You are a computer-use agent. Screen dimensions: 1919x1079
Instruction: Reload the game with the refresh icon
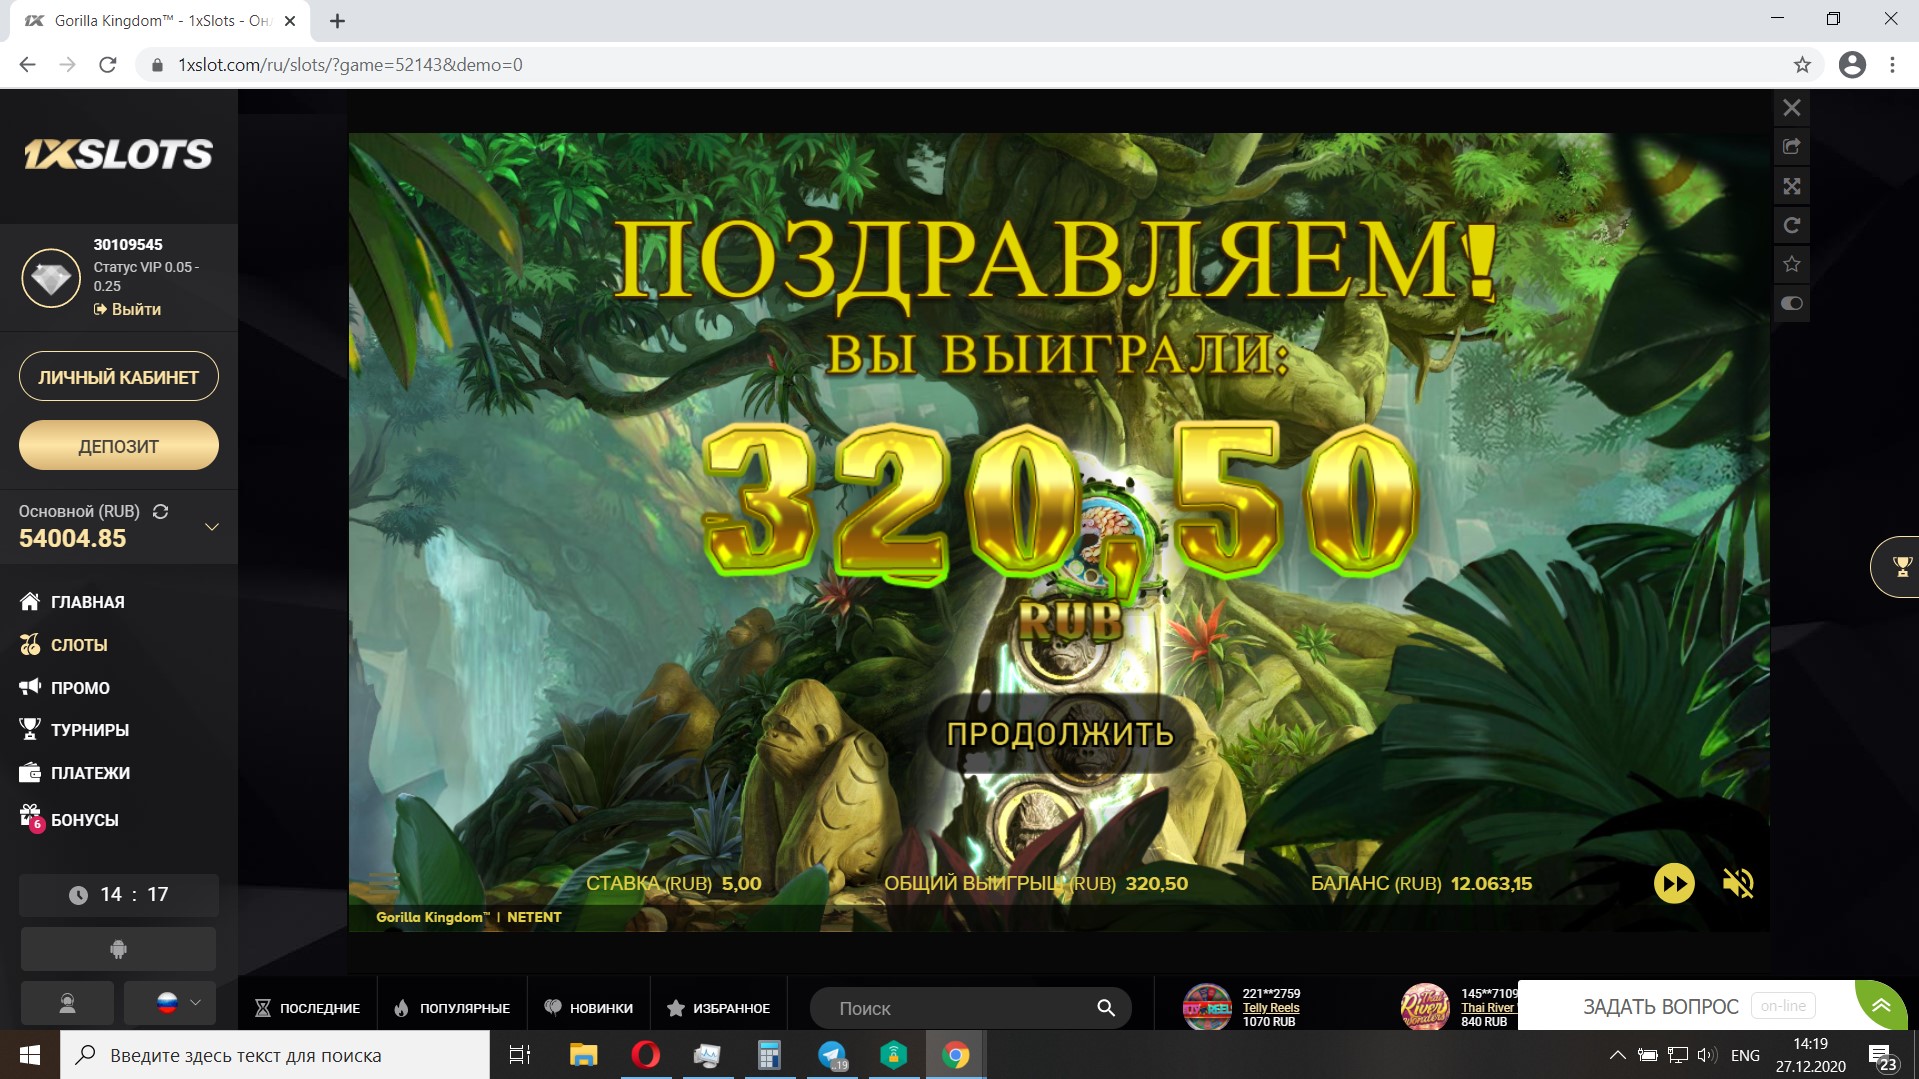[1791, 225]
